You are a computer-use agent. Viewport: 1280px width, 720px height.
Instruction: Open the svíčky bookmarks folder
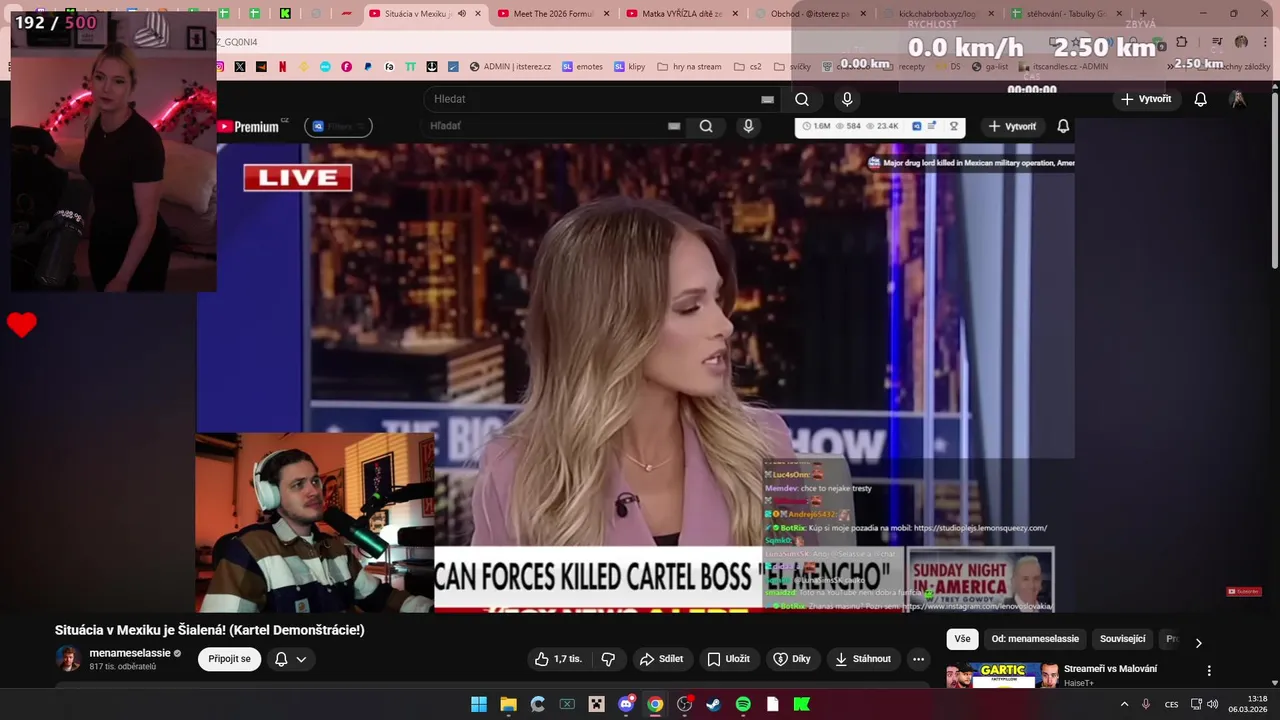(793, 67)
